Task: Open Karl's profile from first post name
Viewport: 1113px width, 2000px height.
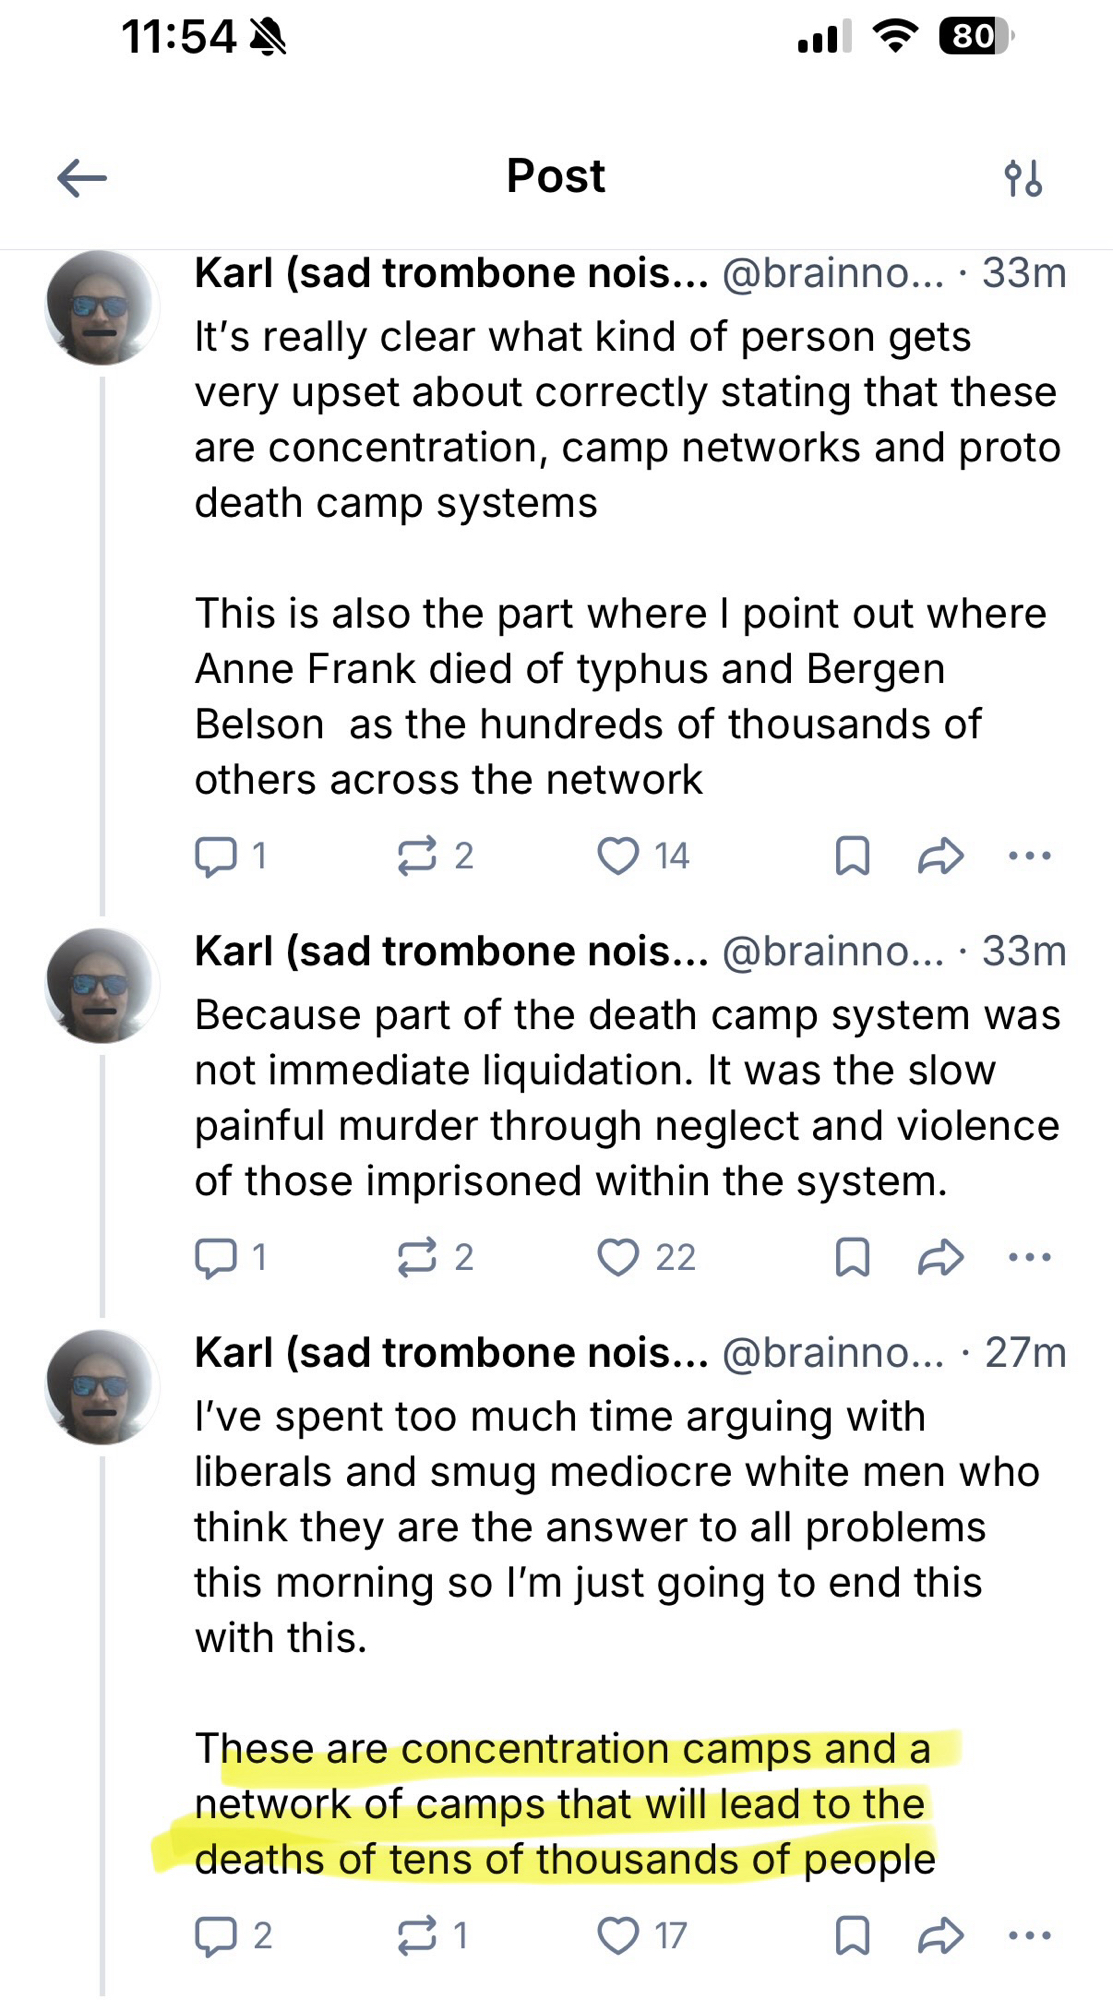Action: point(450,273)
